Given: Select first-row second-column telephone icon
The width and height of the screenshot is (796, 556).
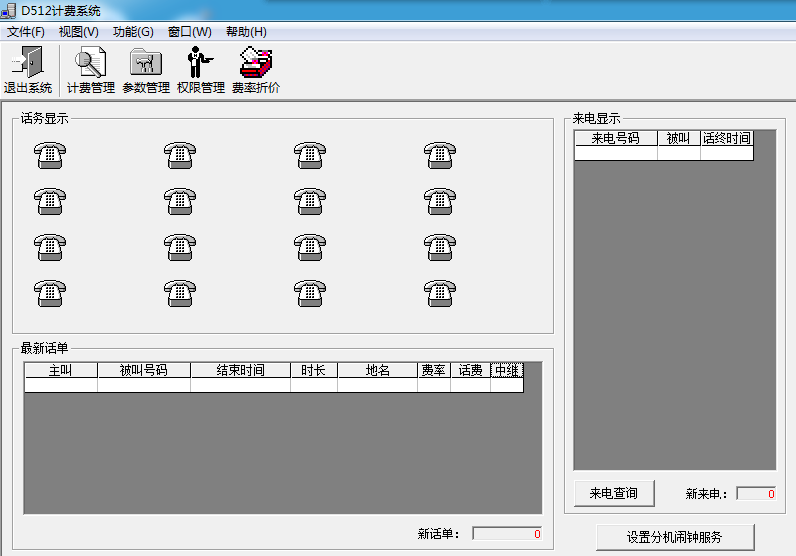Looking at the screenshot, I should tap(180, 155).
